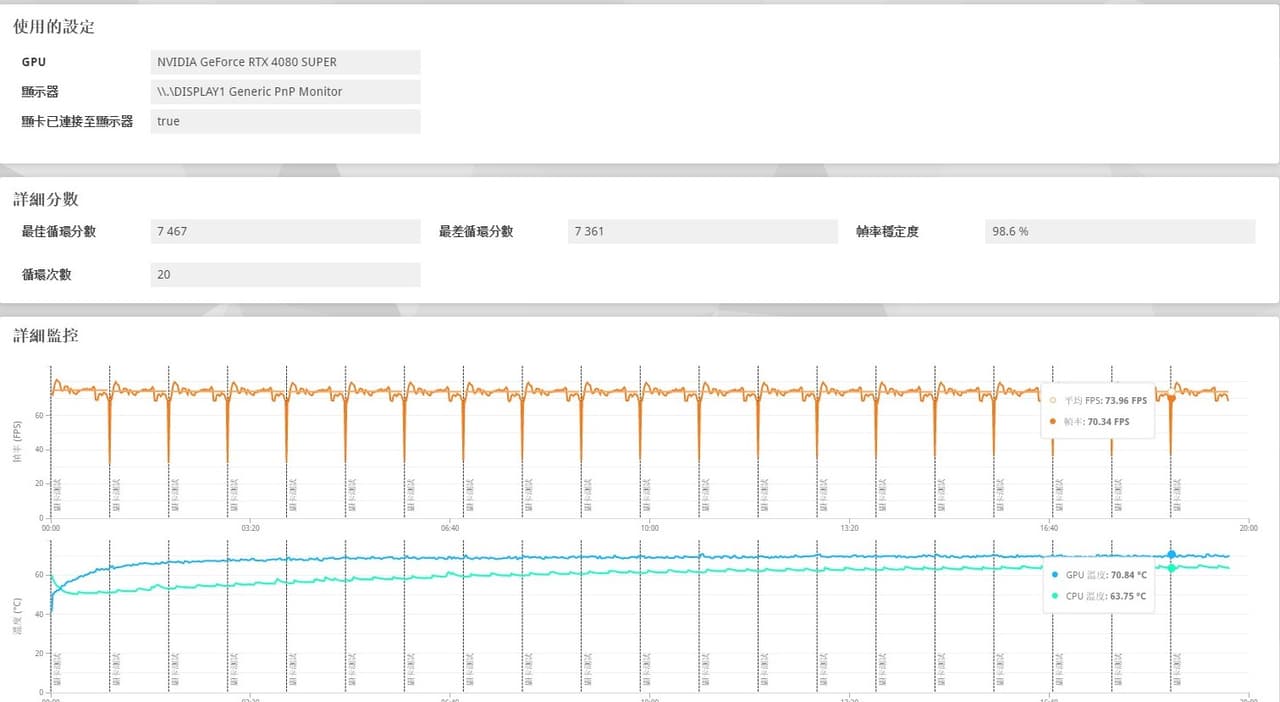Click the display field with Generic PnP Monitor

[285, 92]
